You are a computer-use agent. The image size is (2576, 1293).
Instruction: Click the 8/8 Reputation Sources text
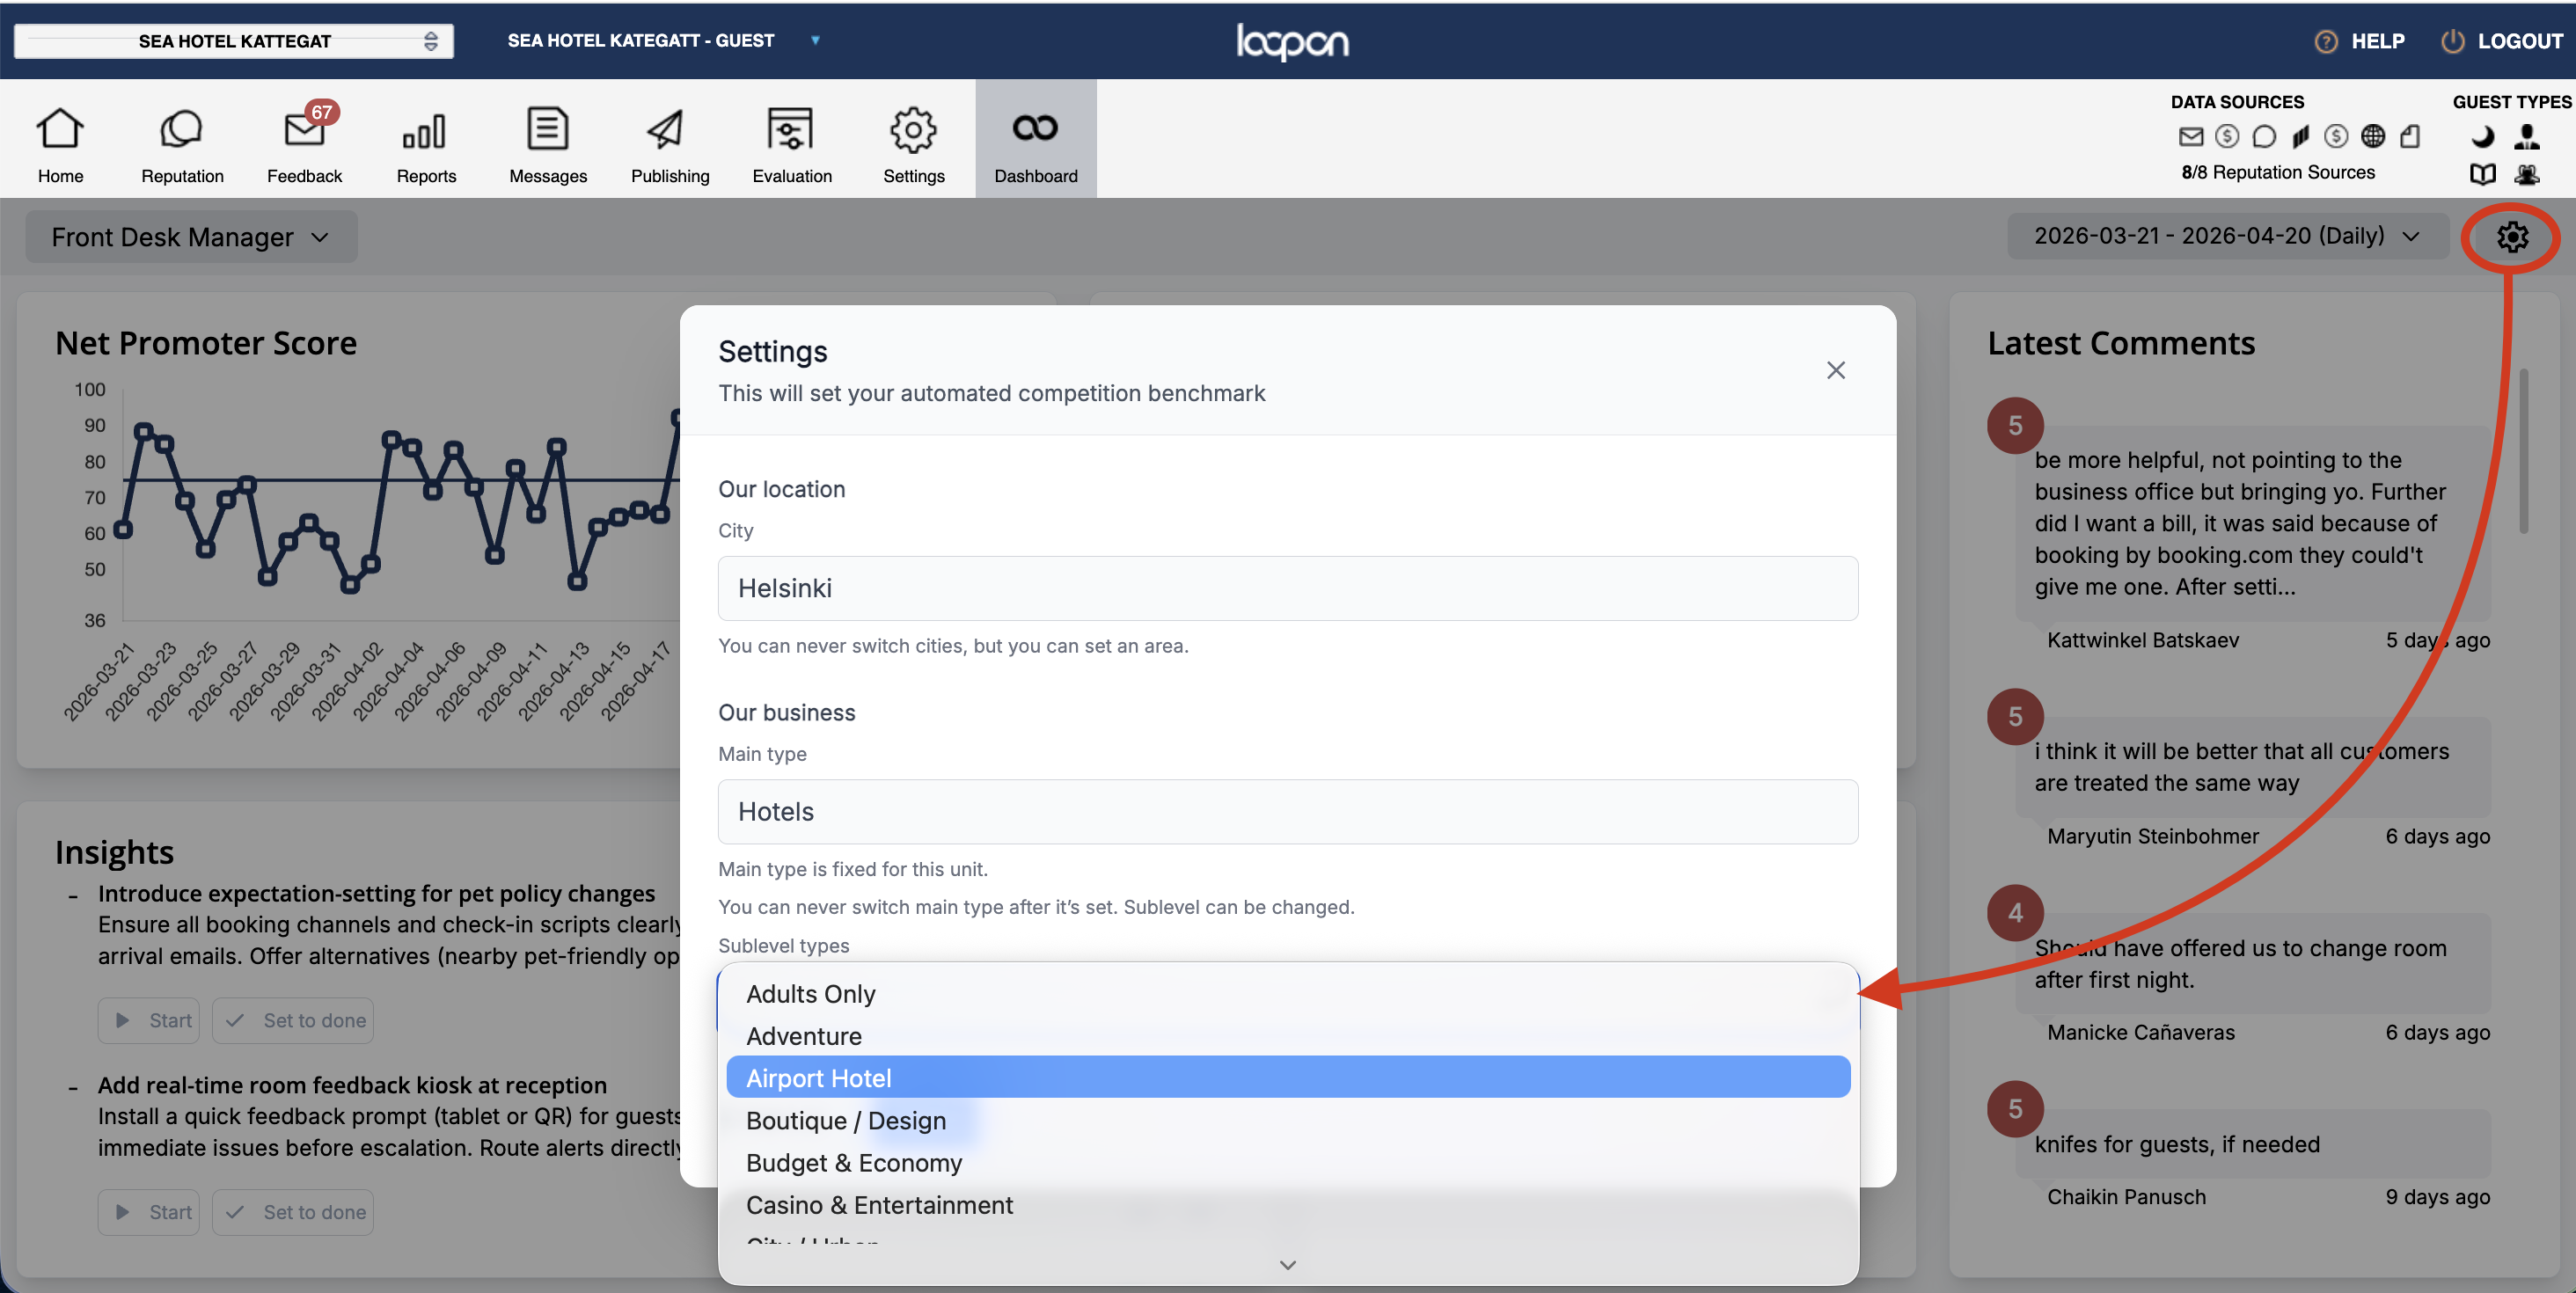(2278, 173)
